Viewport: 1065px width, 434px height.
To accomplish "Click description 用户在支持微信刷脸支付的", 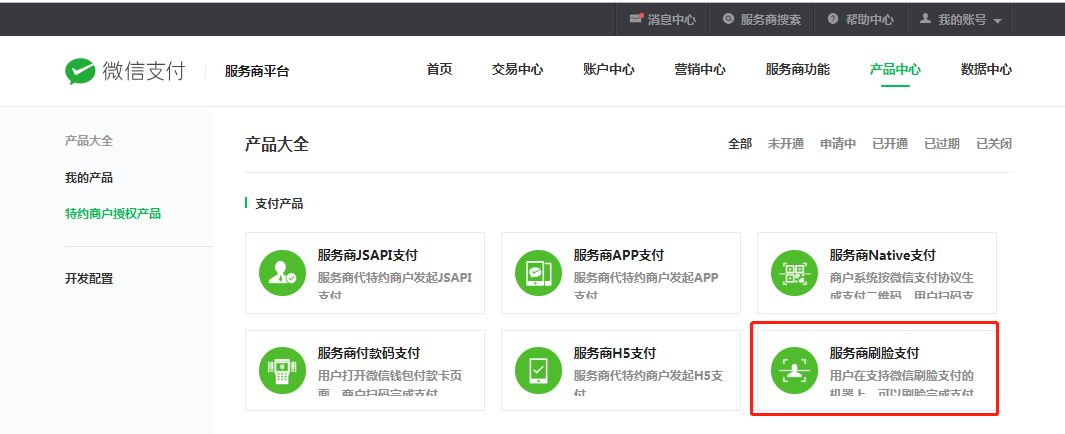I will [x=902, y=376].
